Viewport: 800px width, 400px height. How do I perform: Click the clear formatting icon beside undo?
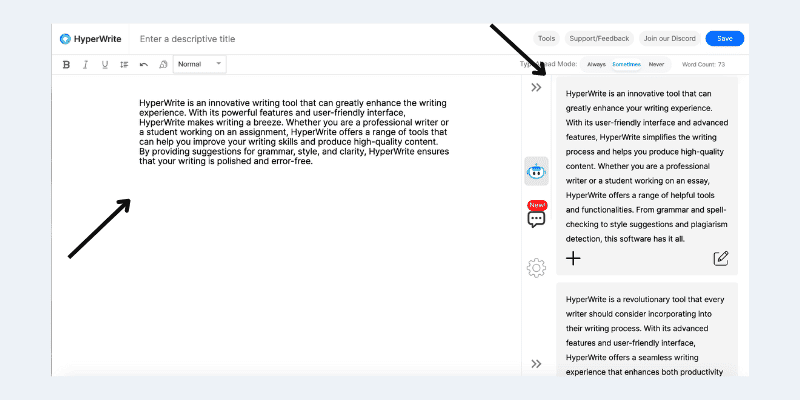pos(163,65)
